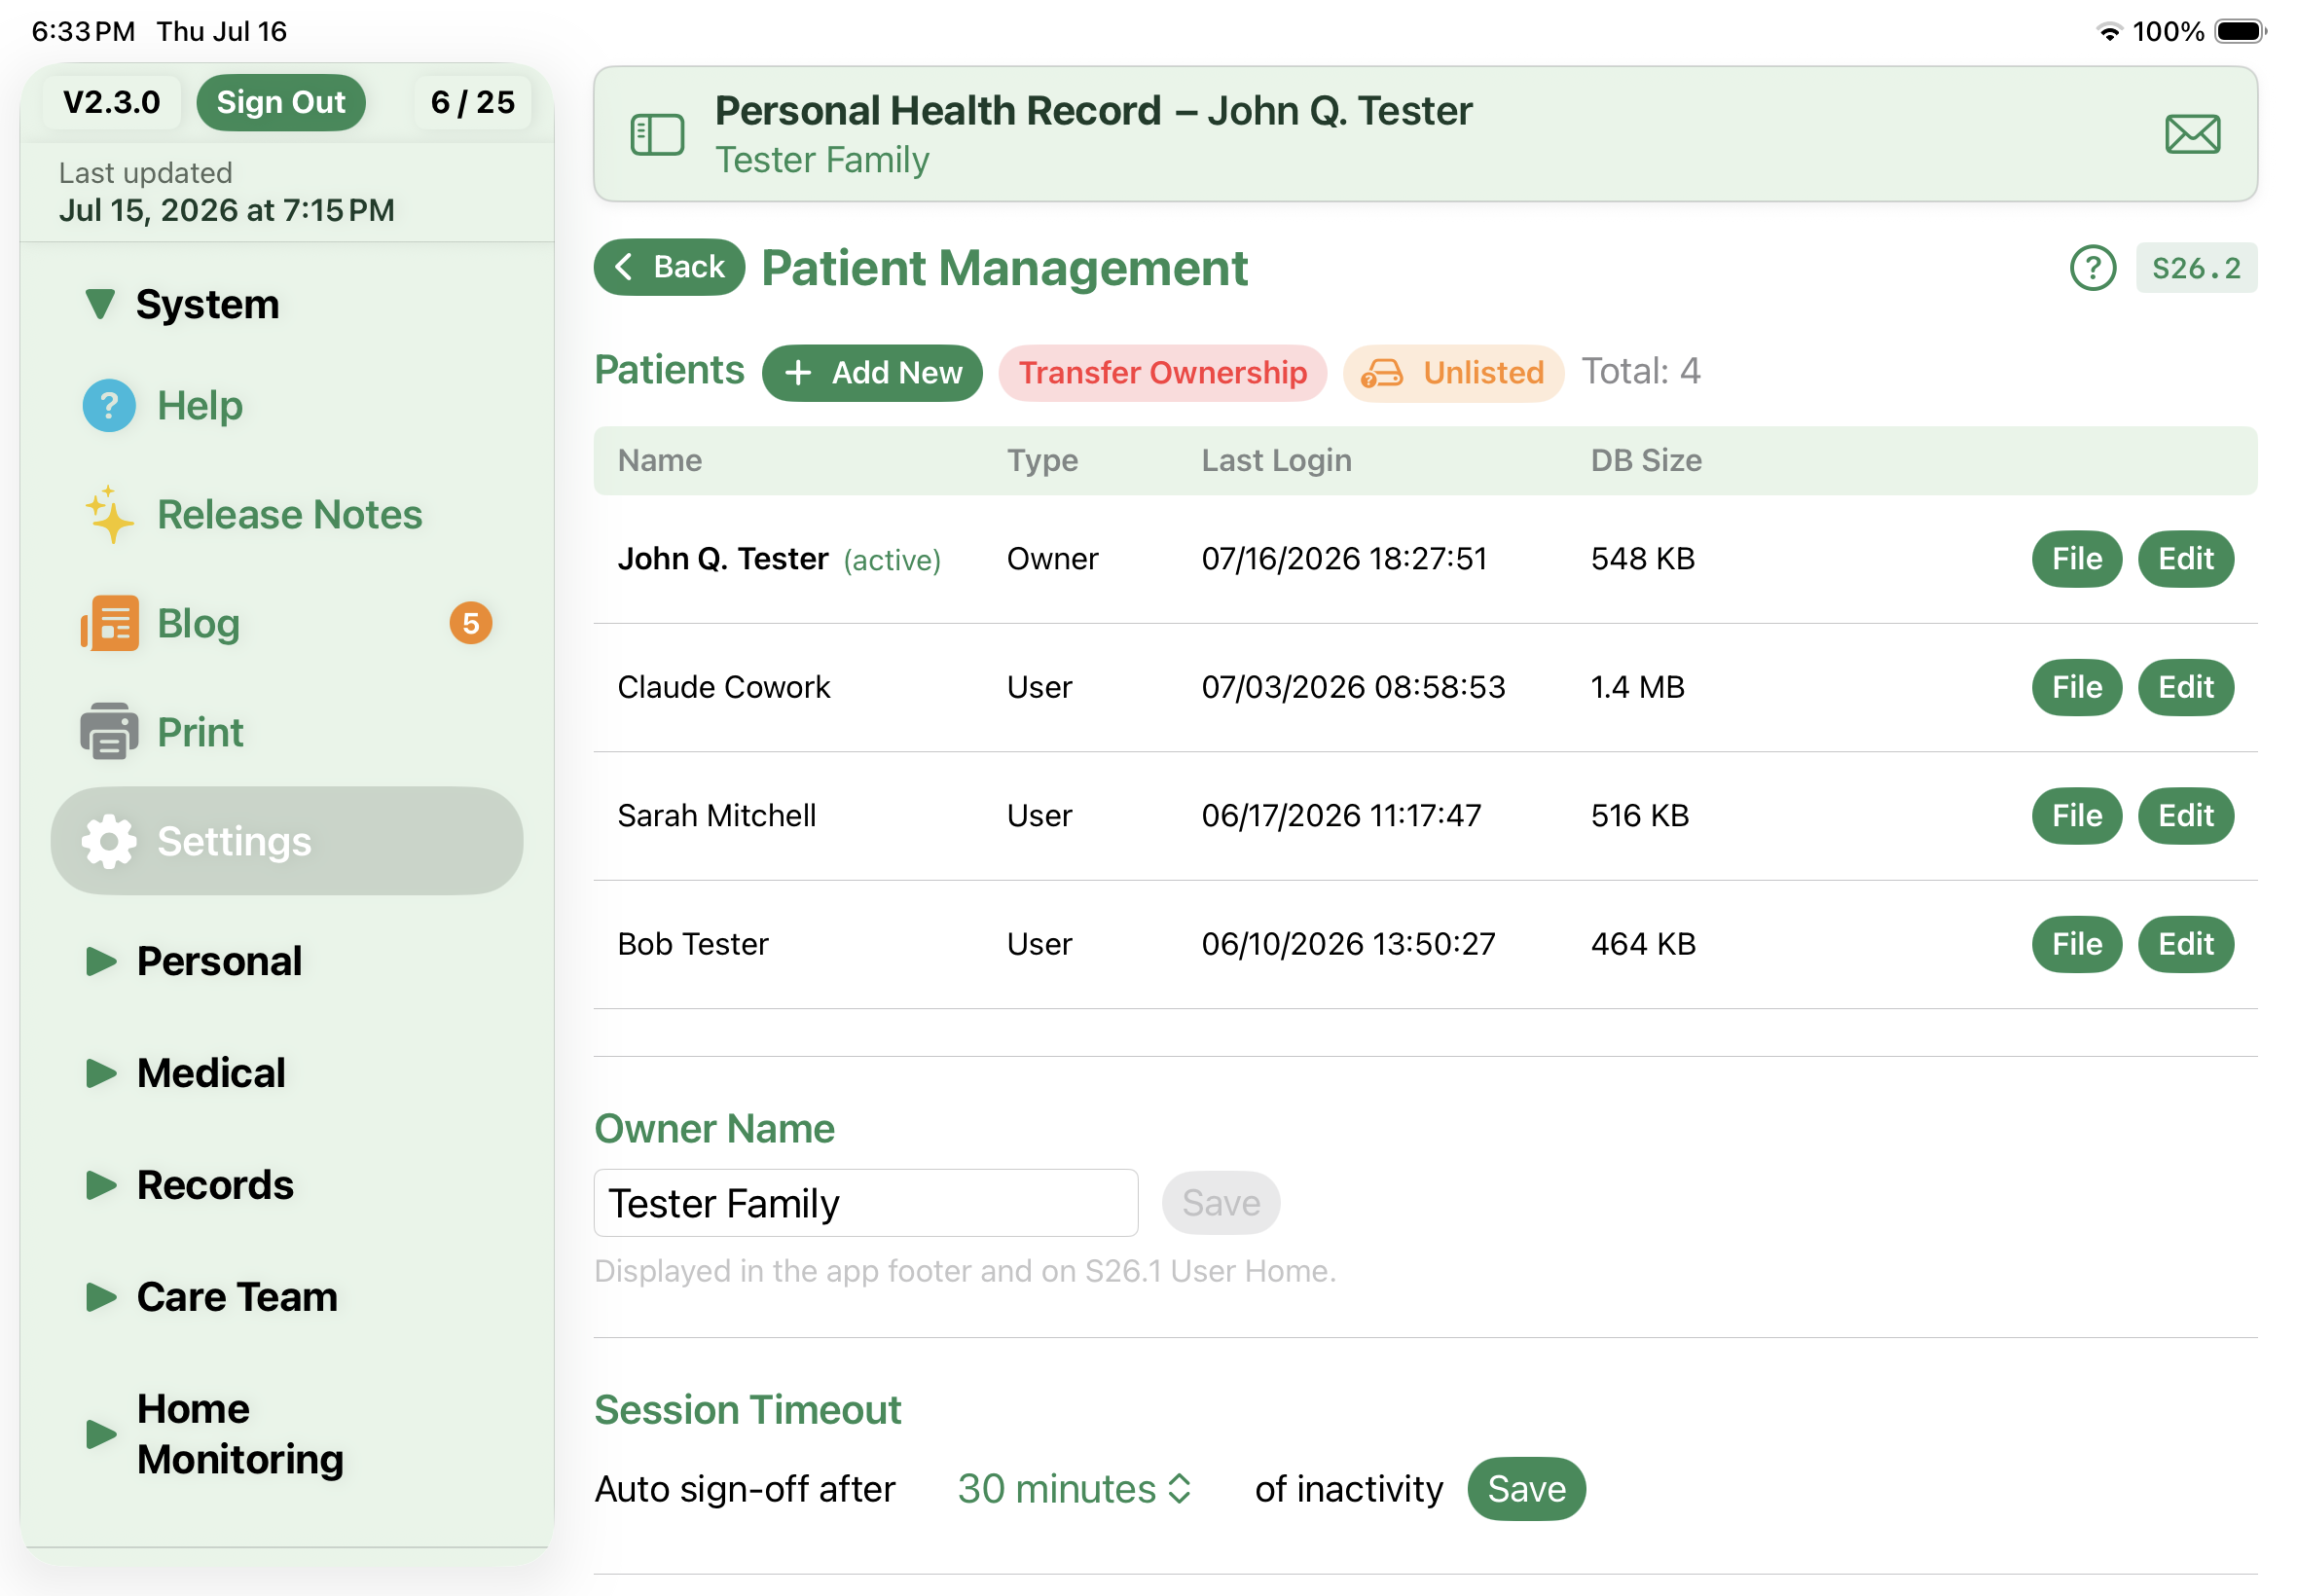Edit Bob Tester
This screenshot has height=1596, width=2297.
click(x=2185, y=944)
